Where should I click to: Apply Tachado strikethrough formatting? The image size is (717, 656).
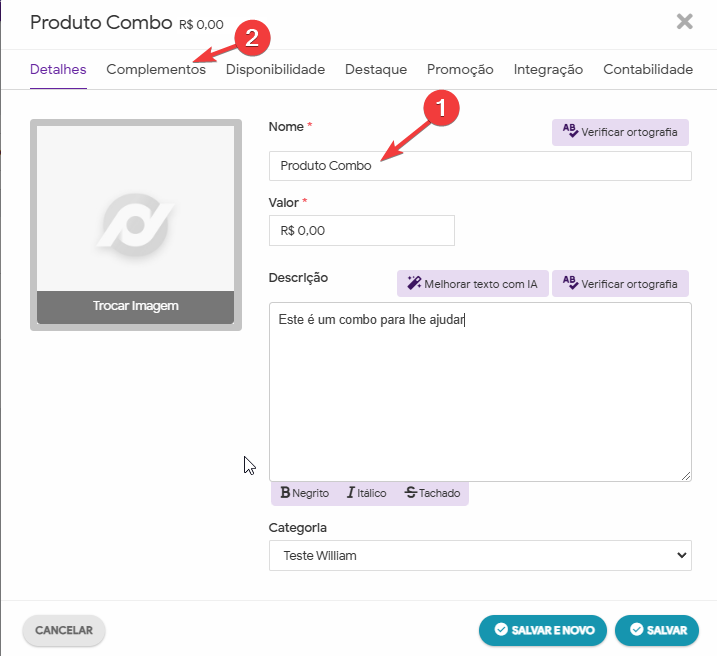click(x=431, y=493)
